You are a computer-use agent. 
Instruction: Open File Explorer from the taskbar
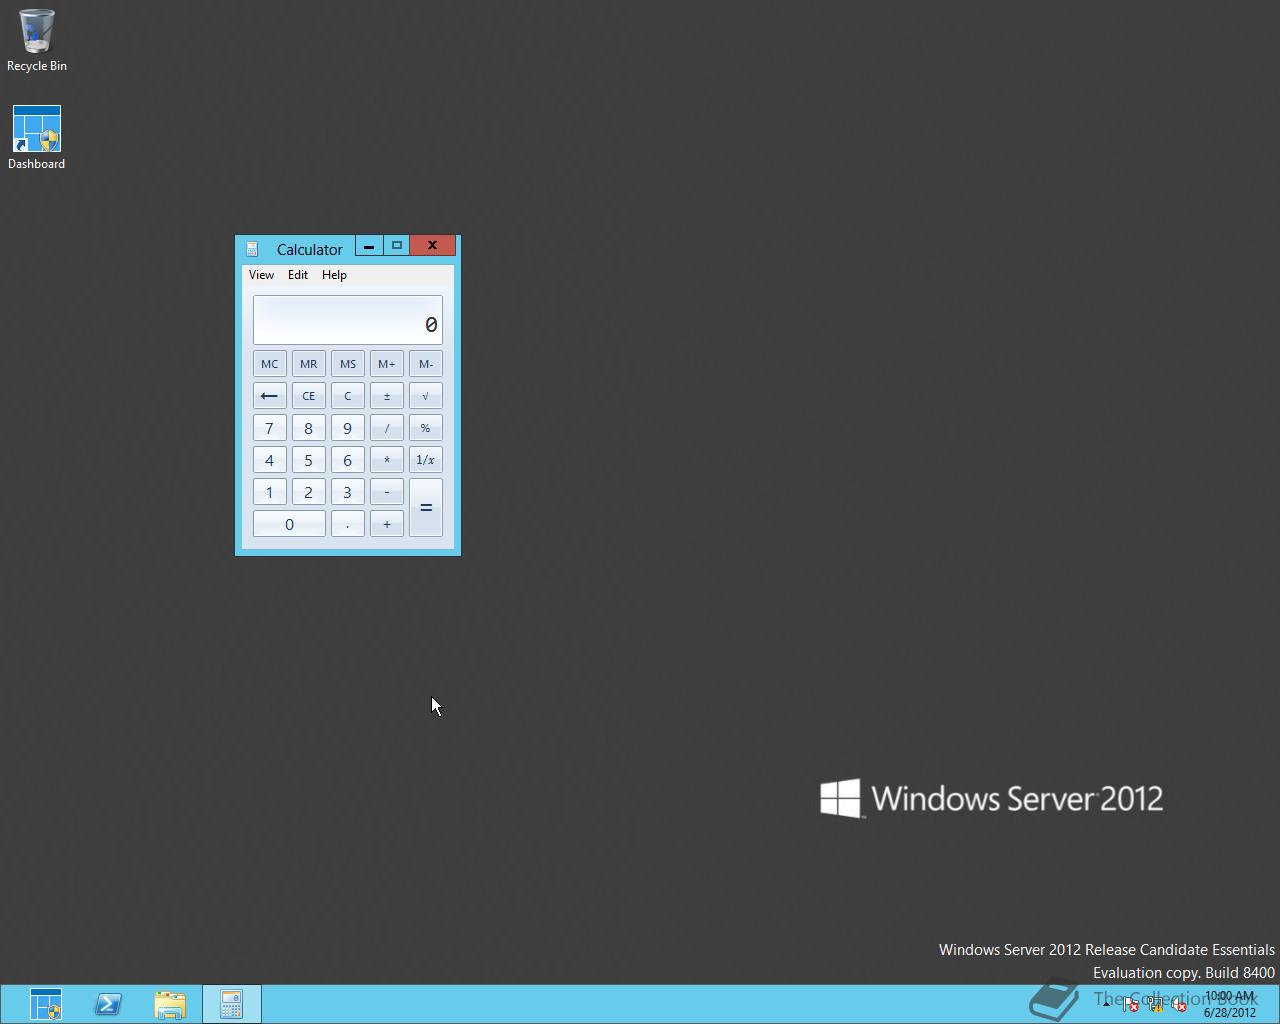point(170,1004)
